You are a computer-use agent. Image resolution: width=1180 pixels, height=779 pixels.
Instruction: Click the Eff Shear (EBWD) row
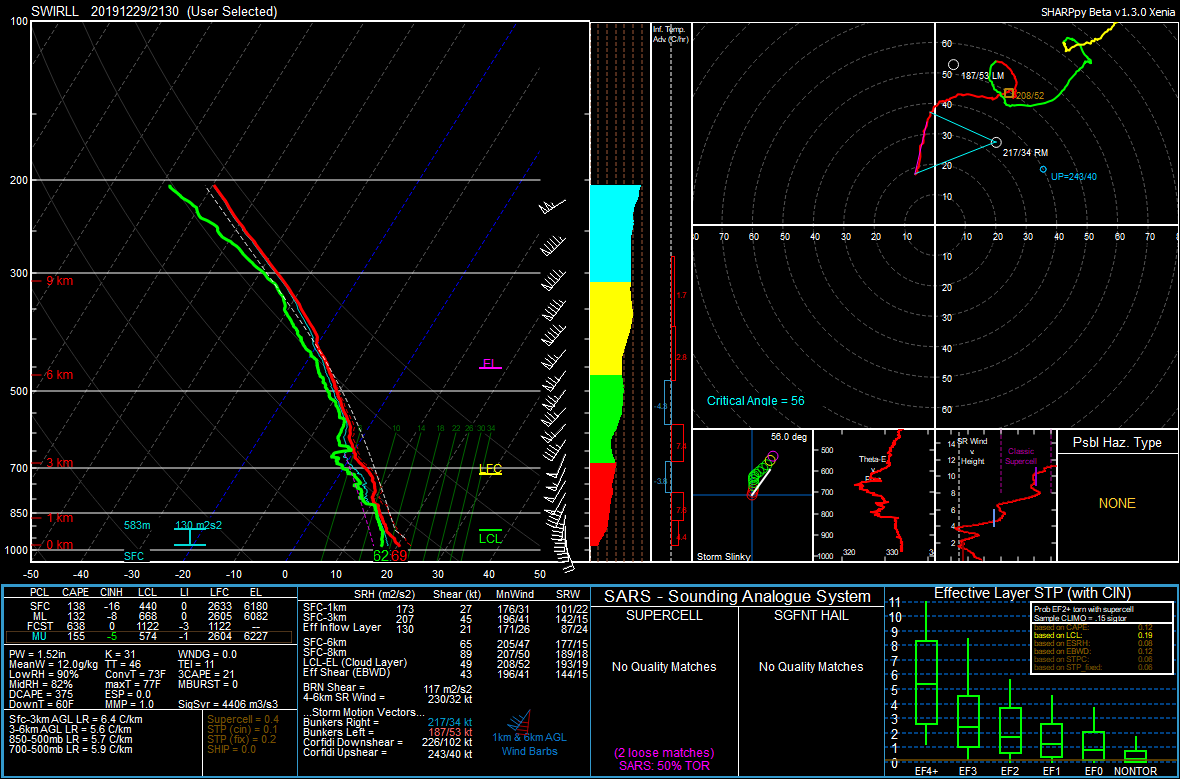coord(446,674)
